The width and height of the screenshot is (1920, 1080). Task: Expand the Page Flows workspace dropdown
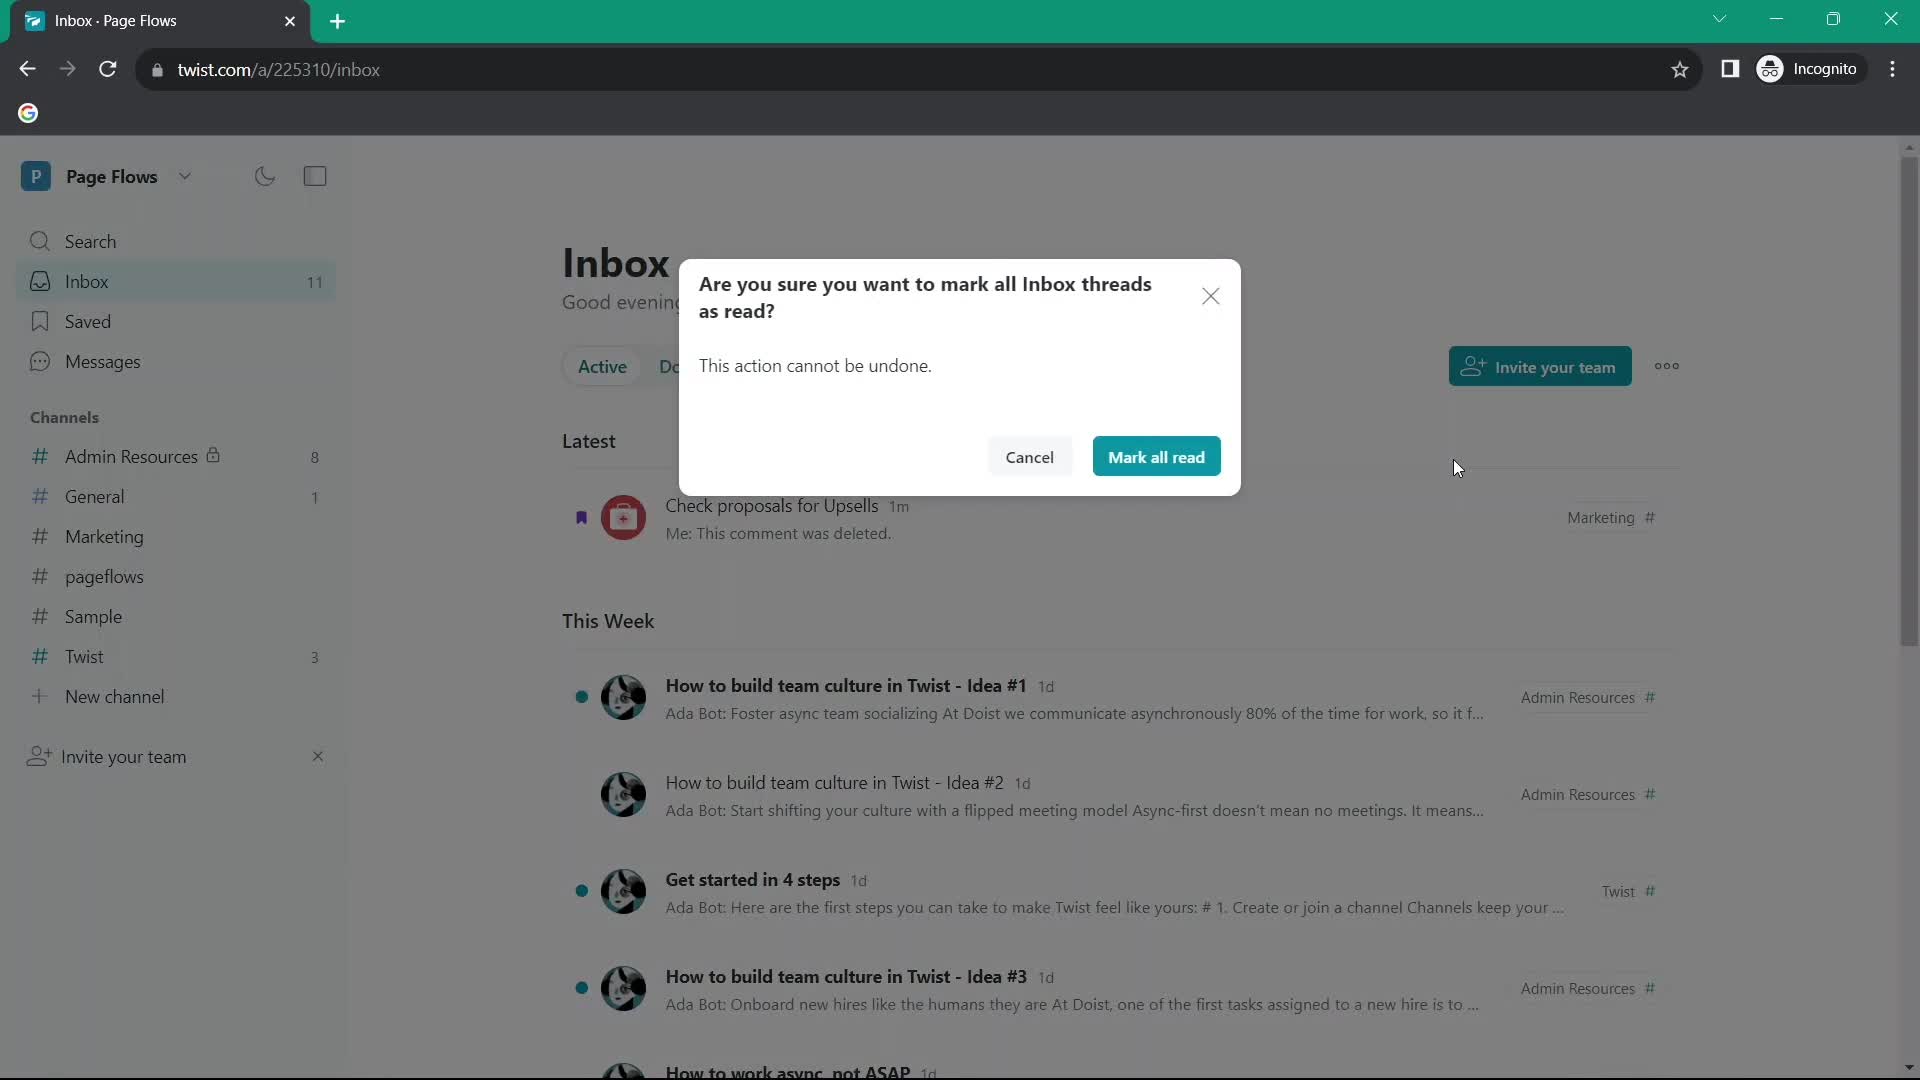[185, 175]
